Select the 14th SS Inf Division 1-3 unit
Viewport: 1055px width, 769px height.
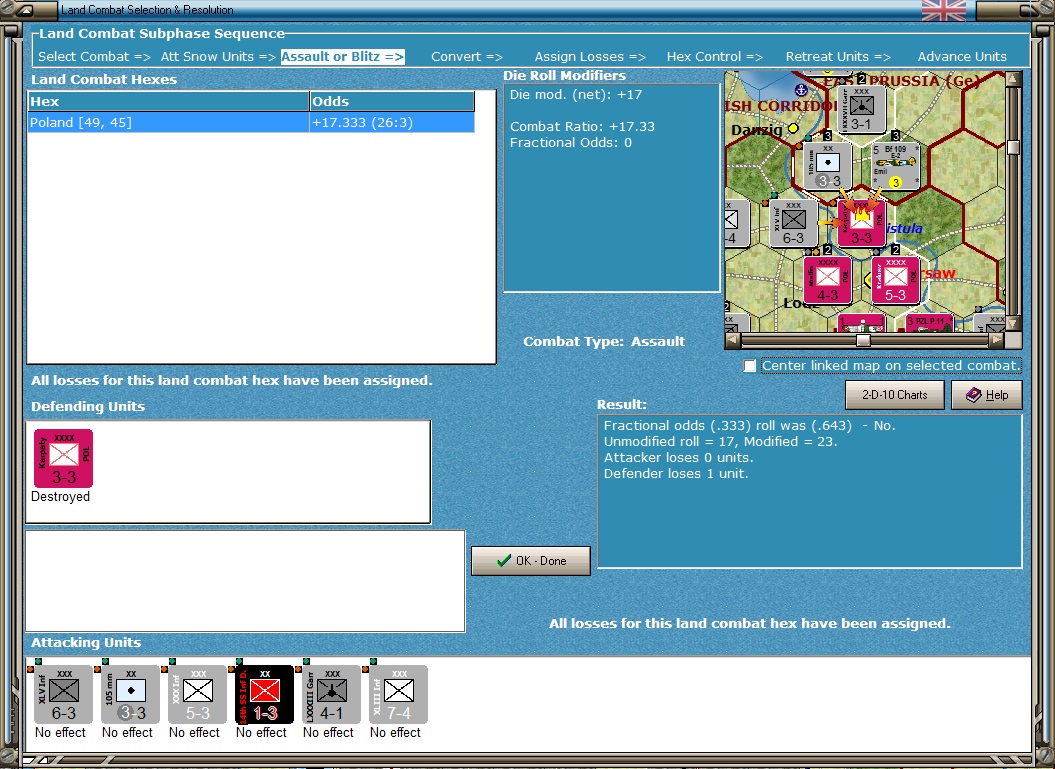click(264, 694)
